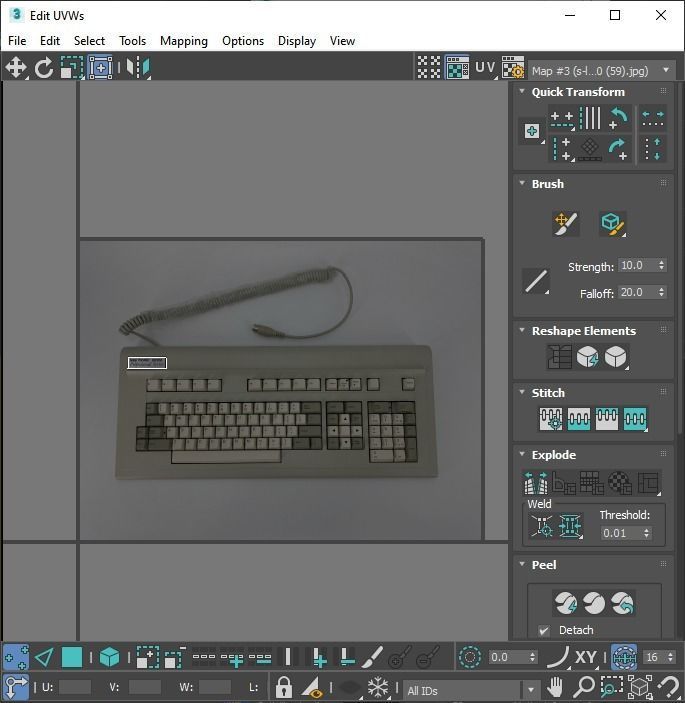Open the Display menu
This screenshot has width=685, height=703.
(x=297, y=41)
